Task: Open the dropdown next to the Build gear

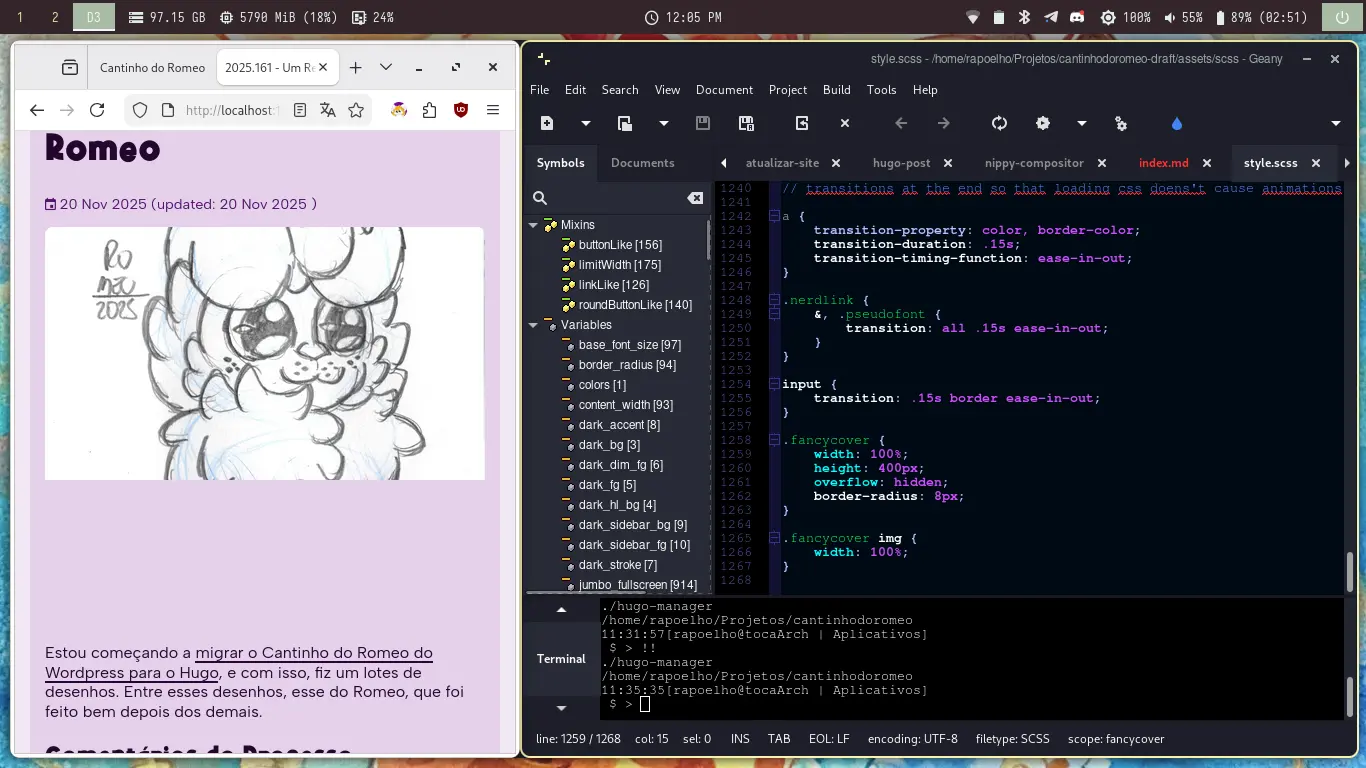Action: click(x=1081, y=123)
